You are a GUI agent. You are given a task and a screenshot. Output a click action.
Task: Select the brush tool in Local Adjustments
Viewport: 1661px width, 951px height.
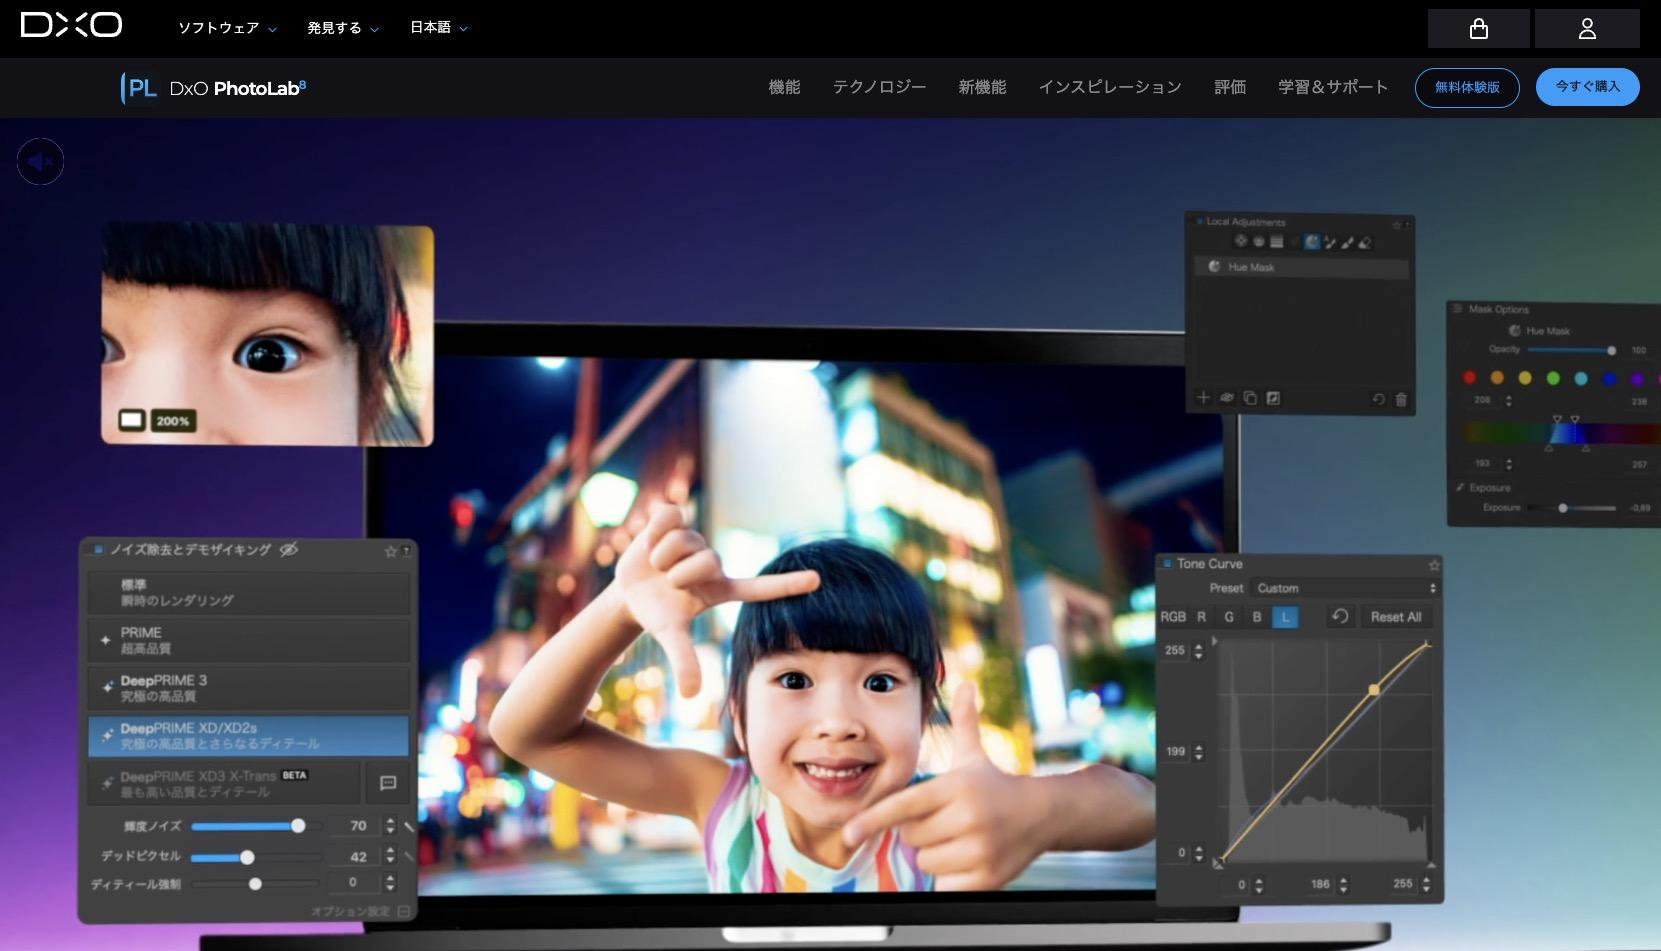click(x=1347, y=242)
